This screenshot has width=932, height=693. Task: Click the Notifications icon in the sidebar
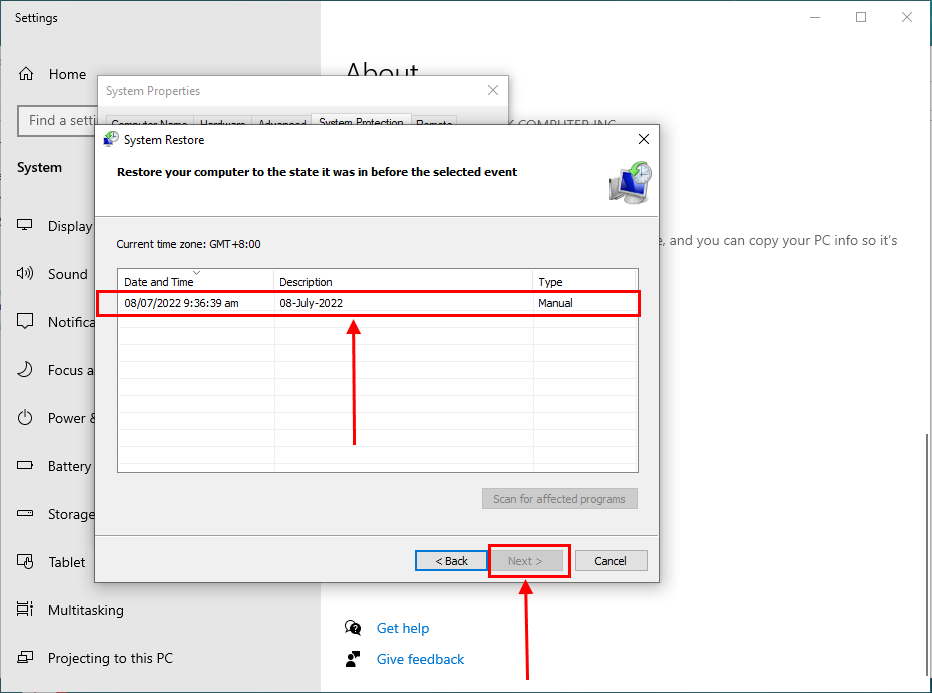pos(24,322)
